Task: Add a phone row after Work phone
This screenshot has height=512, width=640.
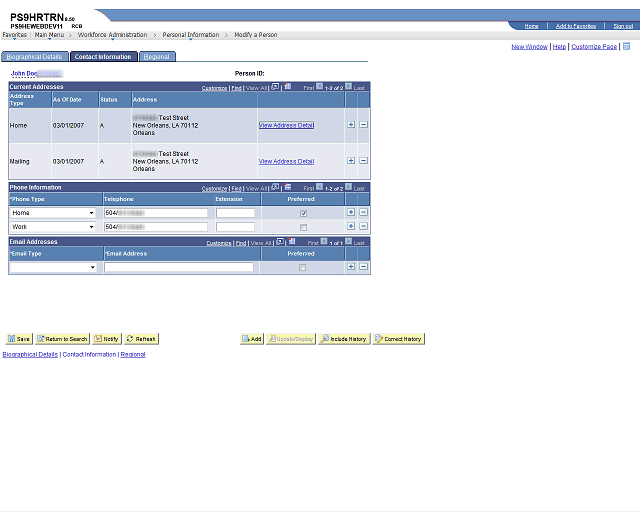Action: pos(351,226)
